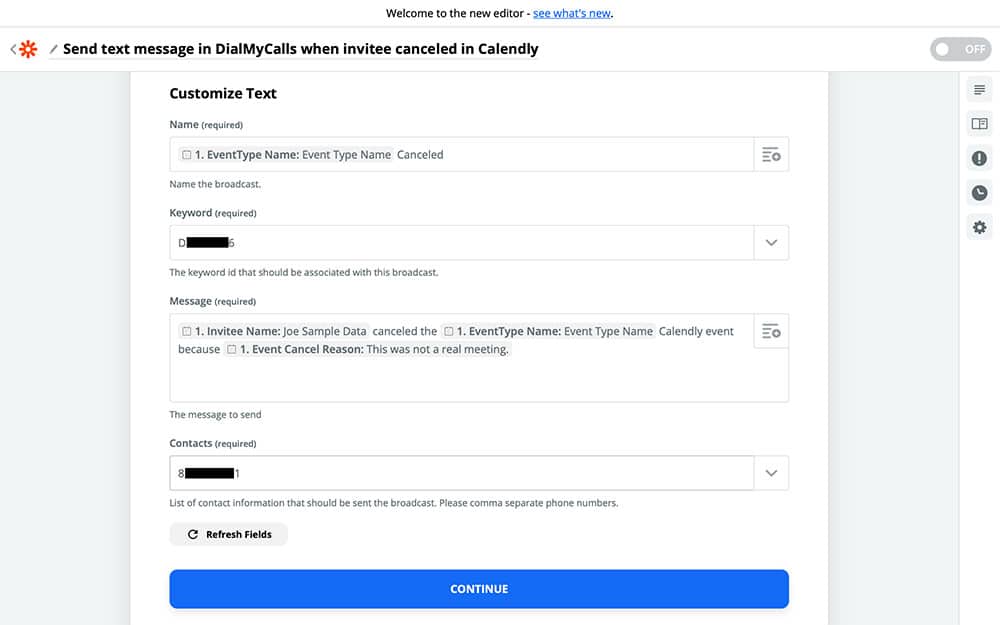Click the back chevron near Zapier logo
Screen dimensions: 1000x625
click(13, 49)
